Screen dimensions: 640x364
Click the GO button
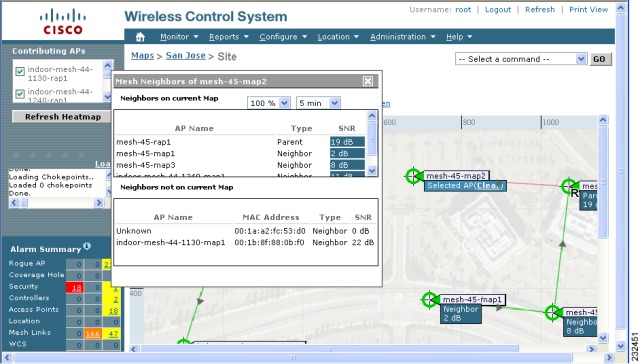pyautogui.click(x=599, y=59)
